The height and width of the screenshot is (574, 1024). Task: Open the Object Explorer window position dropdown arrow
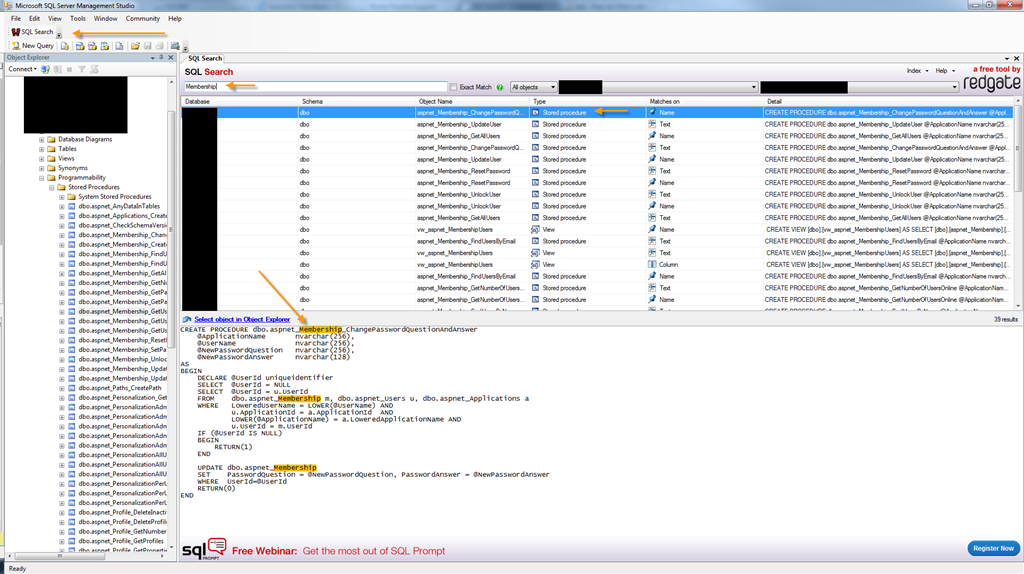[153, 57]
